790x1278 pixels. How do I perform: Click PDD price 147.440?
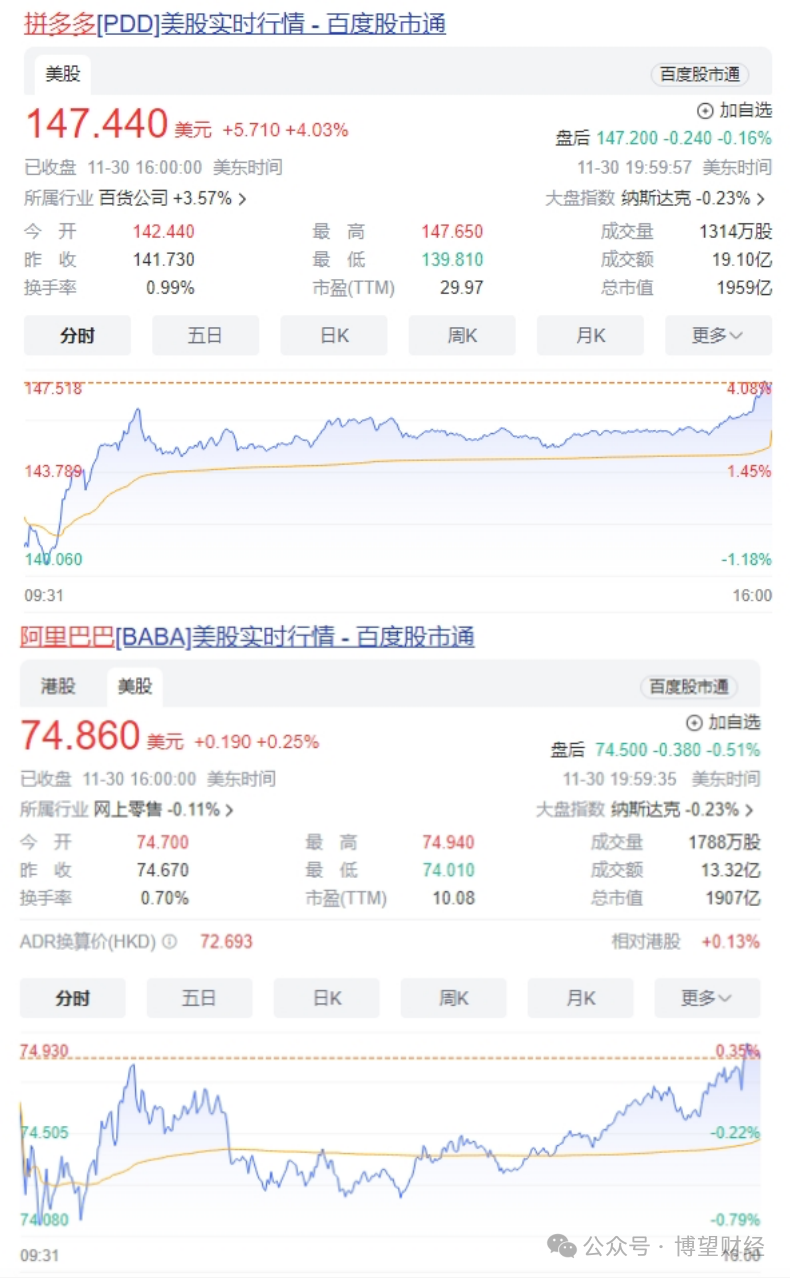(x=96, y=124)
